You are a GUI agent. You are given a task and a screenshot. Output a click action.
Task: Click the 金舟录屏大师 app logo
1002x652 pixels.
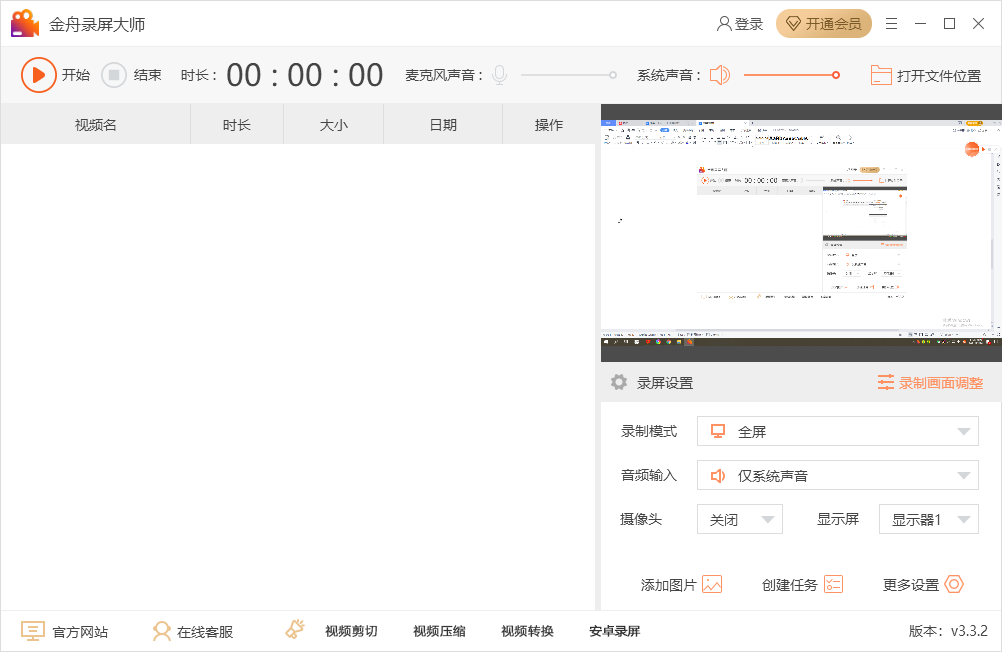[25, 24]
